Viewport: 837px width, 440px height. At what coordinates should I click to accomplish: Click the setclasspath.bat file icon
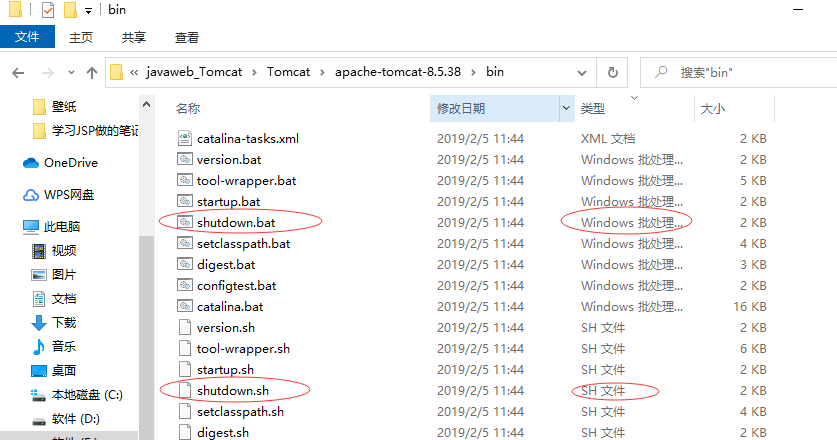click(x=185, y=243)
